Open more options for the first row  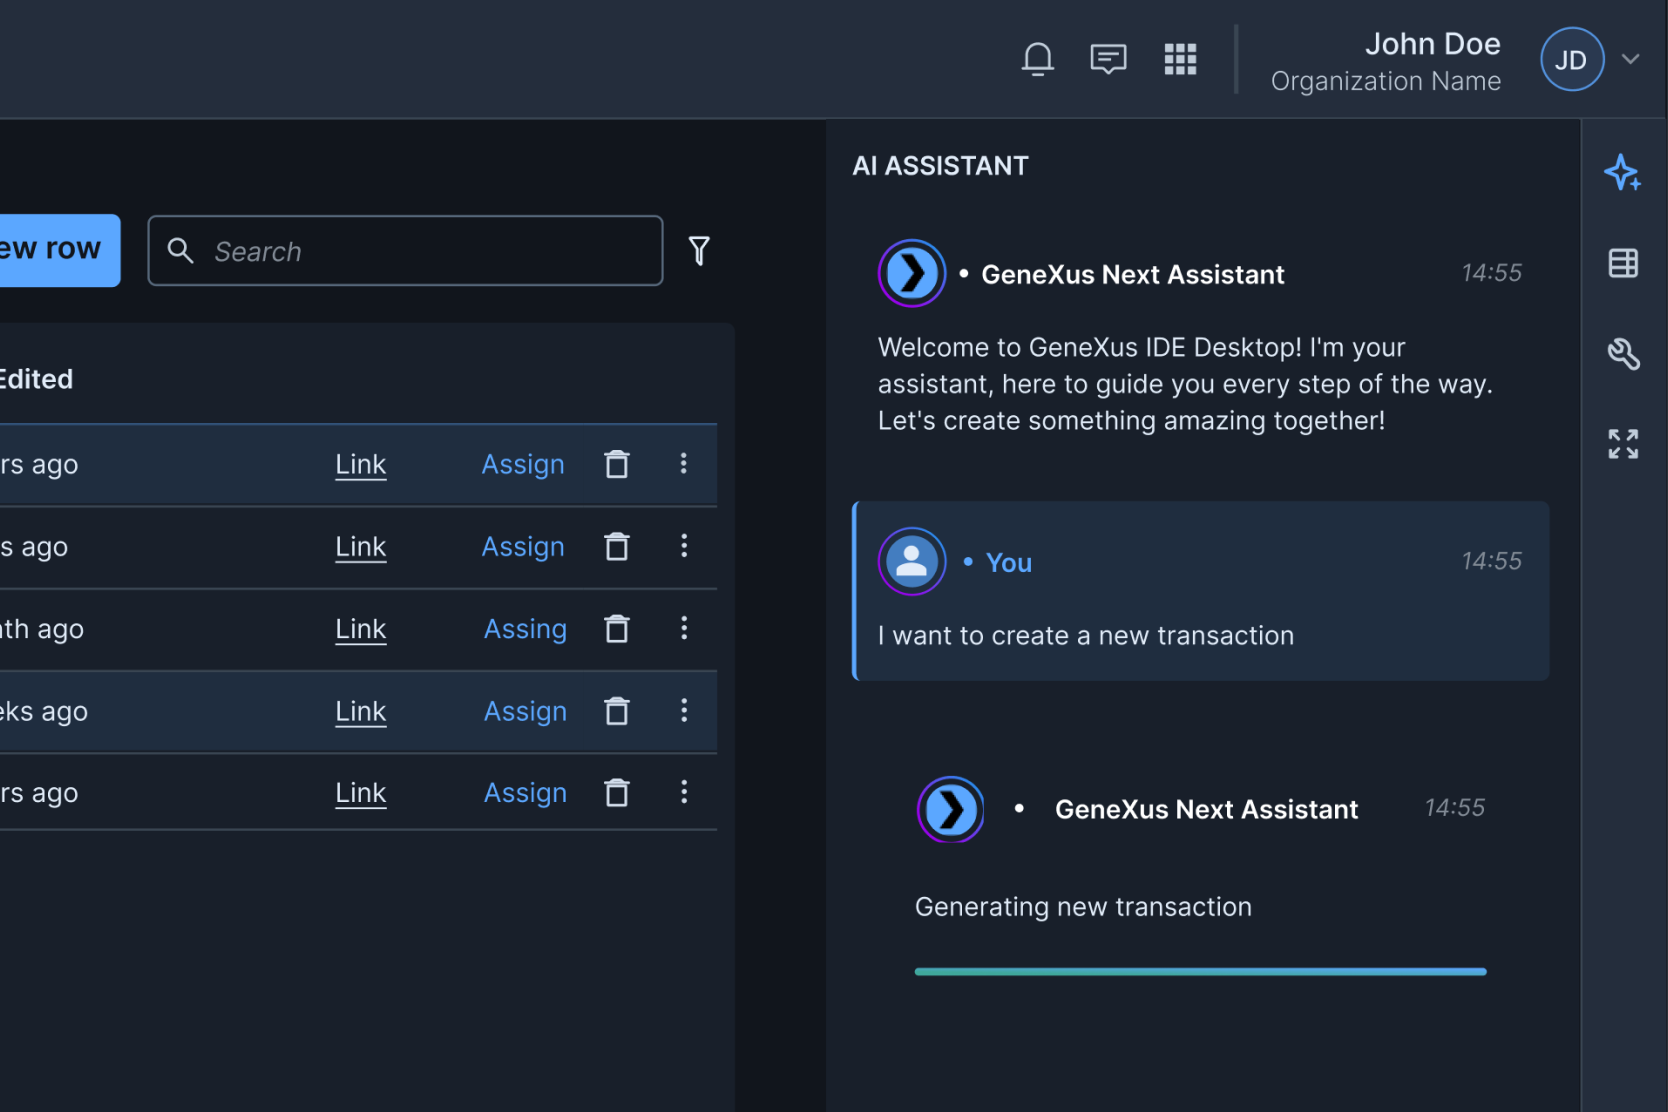coord(684,463)
